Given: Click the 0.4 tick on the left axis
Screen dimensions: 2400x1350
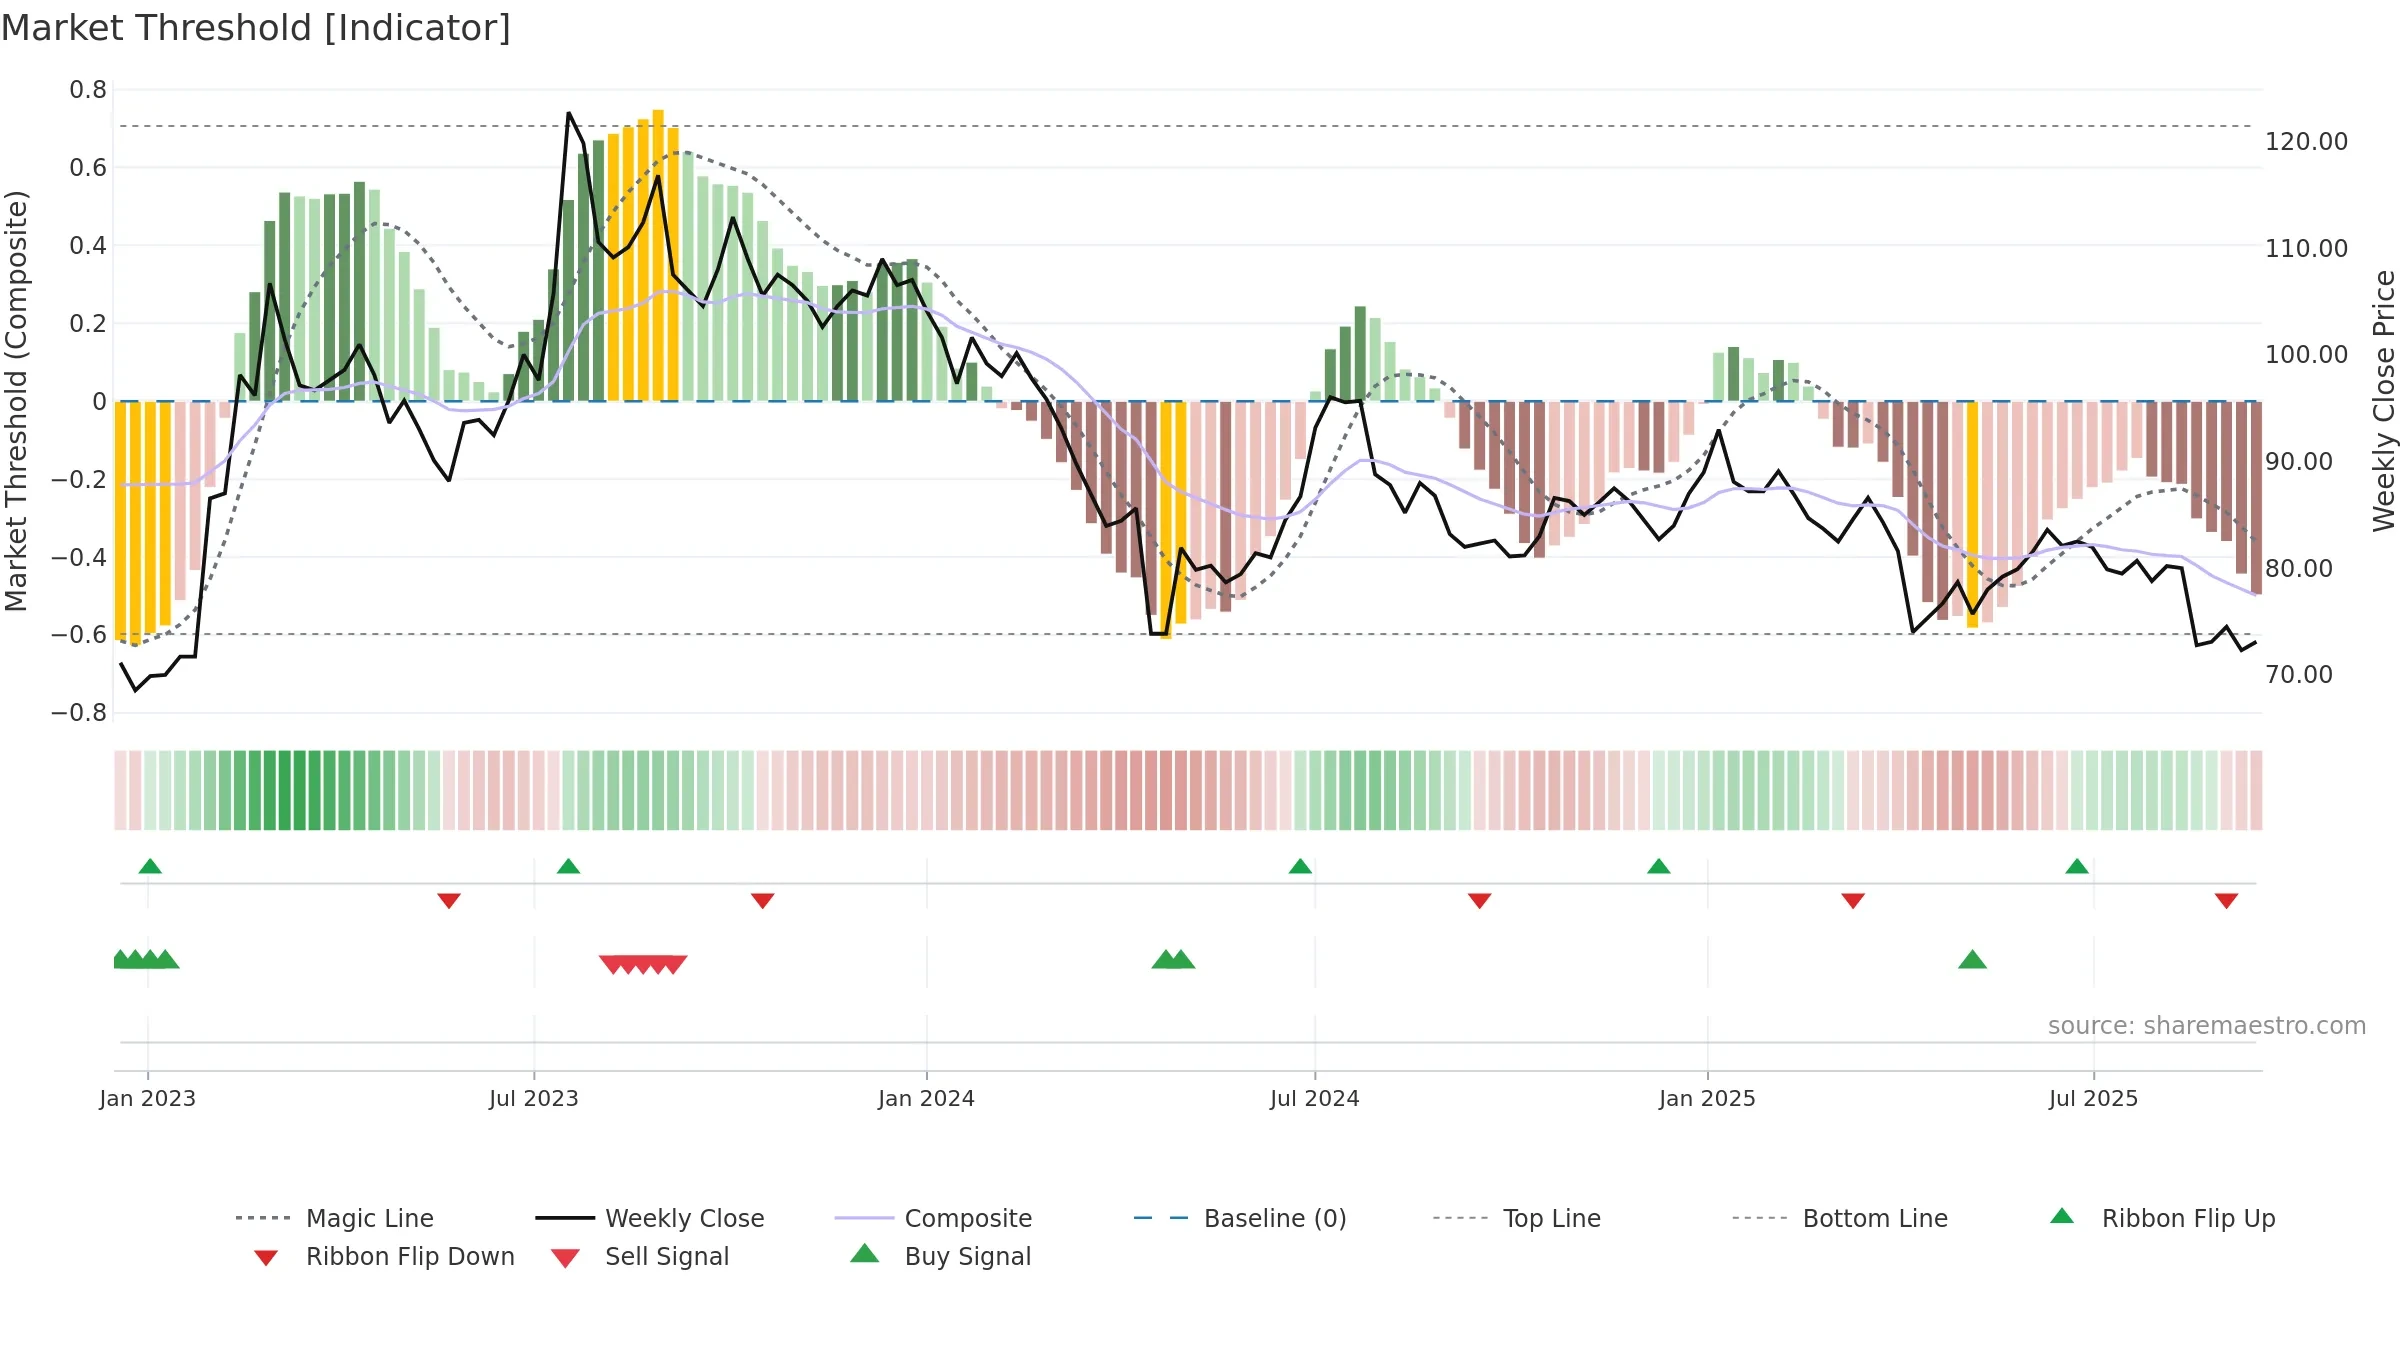Looking at the screenshot, I should point(88,246).
